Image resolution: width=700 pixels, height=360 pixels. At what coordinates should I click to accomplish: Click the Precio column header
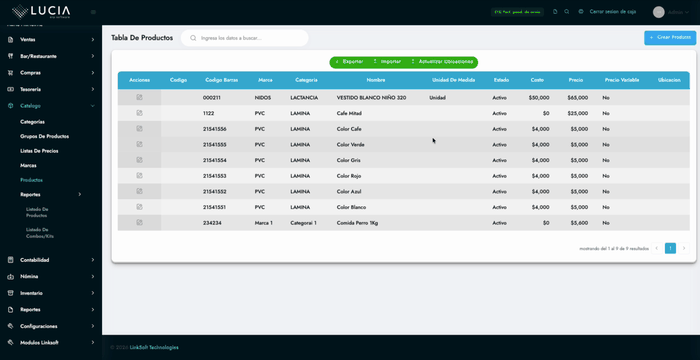(575, 80)
